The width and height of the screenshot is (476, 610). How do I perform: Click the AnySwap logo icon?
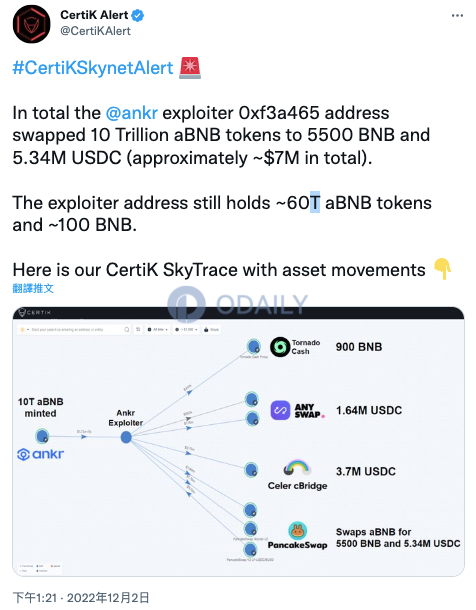click(280, 410)
